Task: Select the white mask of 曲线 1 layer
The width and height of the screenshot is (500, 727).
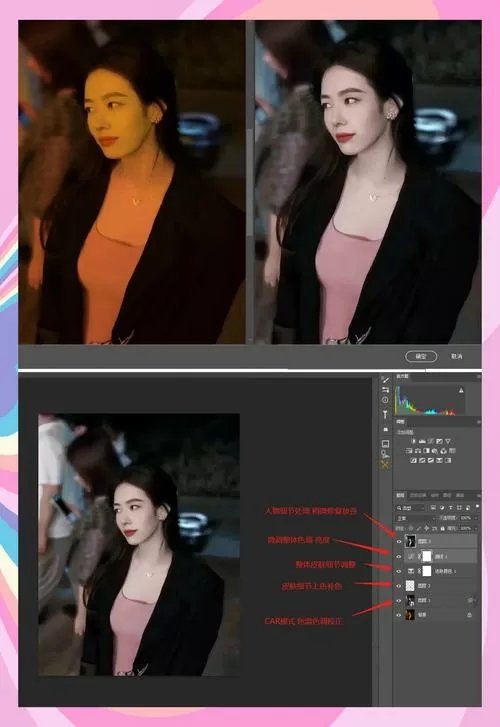Action: 427,556
